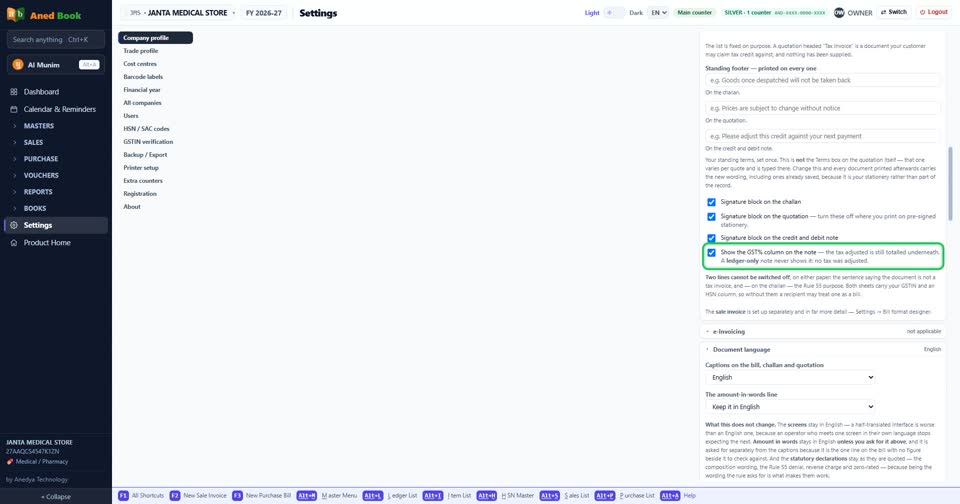The image size is (960, 504).
Task: Click the OW owner avatar circle
Action: (839, 12)
